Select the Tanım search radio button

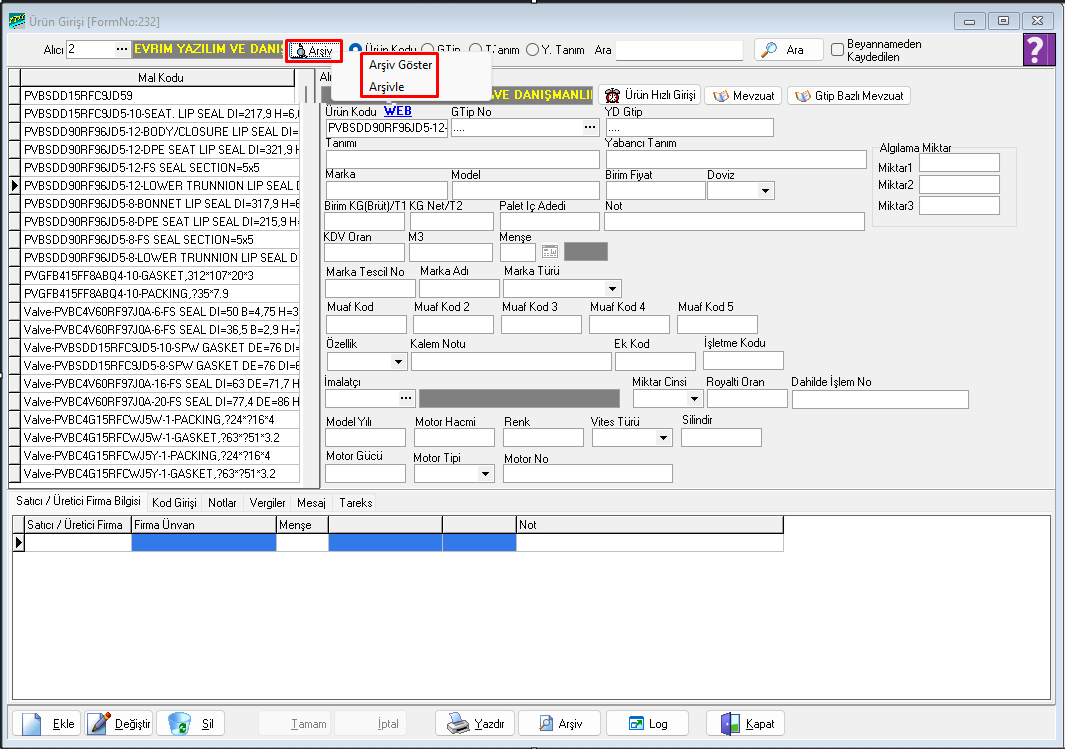click(x=475, y=50)
